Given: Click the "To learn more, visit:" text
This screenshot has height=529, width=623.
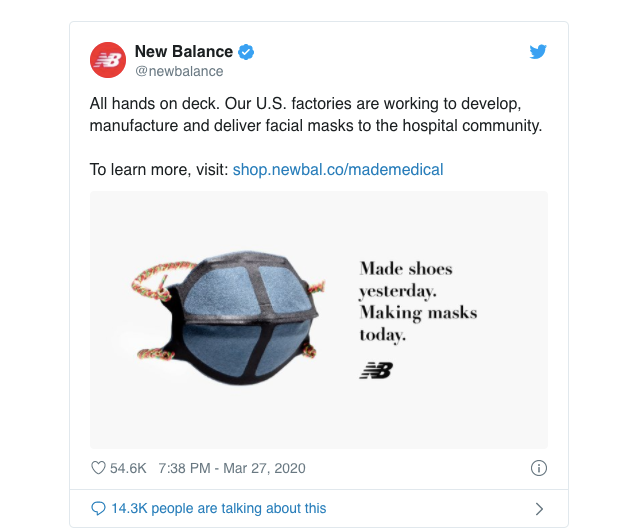Looking at the screenshot, I should (x=159, y=170).
